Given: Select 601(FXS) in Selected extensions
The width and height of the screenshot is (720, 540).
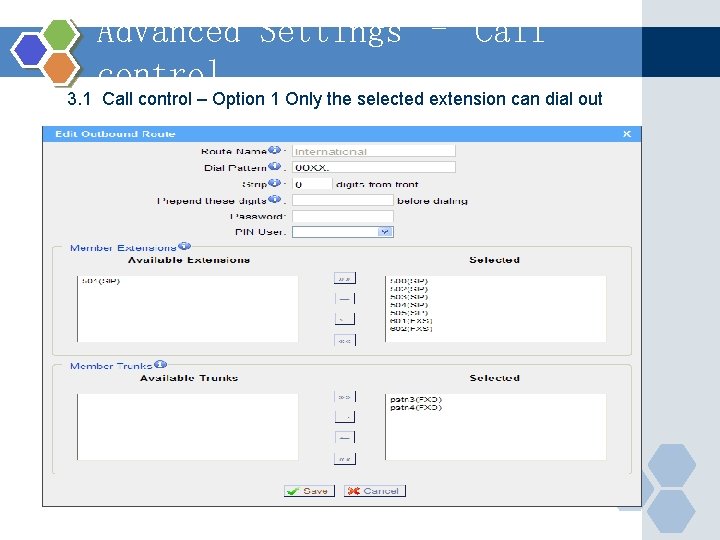Looking at the screenshot, I should click(x=411, y=321).
